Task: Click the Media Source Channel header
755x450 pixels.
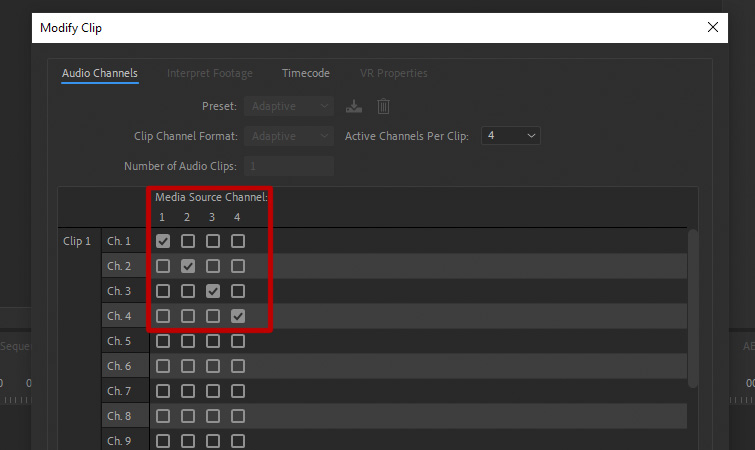Action: point(211,197)
